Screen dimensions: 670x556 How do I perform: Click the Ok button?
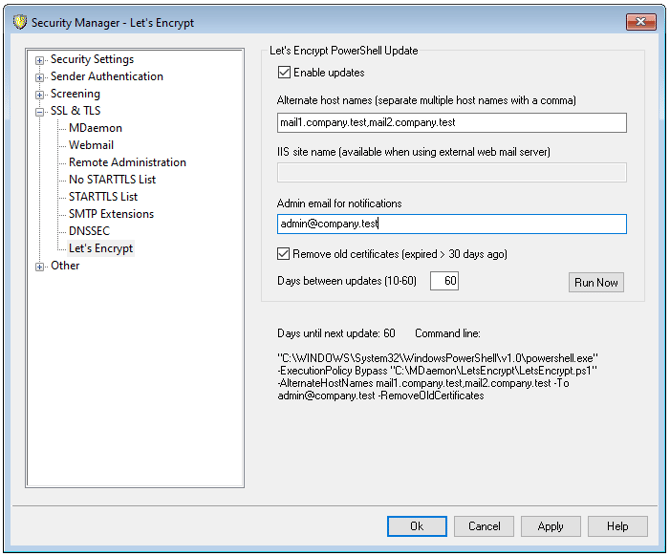(x=417, y=526)
